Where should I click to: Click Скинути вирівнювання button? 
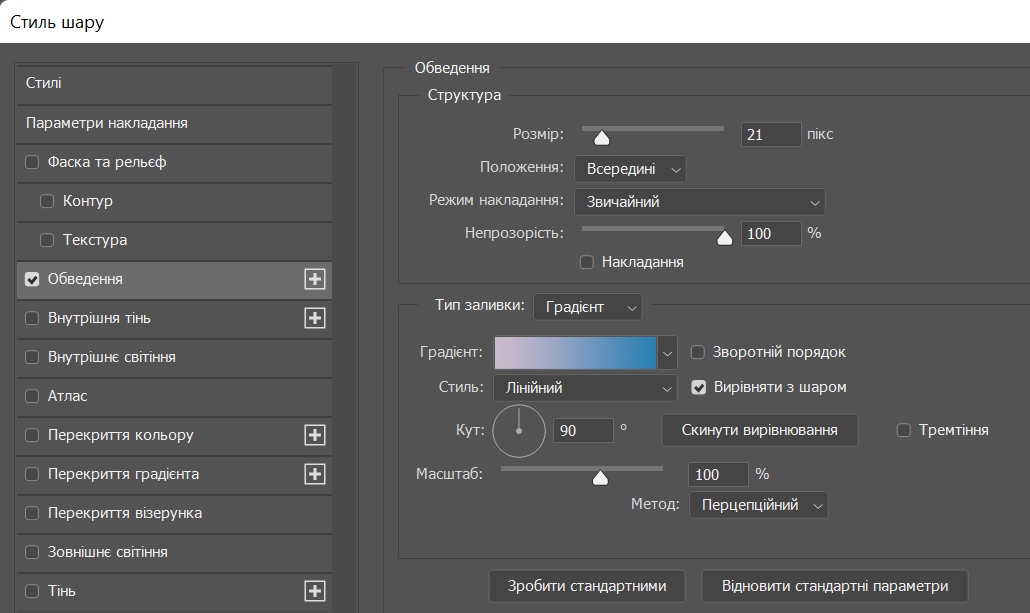(x=760, y=430)
